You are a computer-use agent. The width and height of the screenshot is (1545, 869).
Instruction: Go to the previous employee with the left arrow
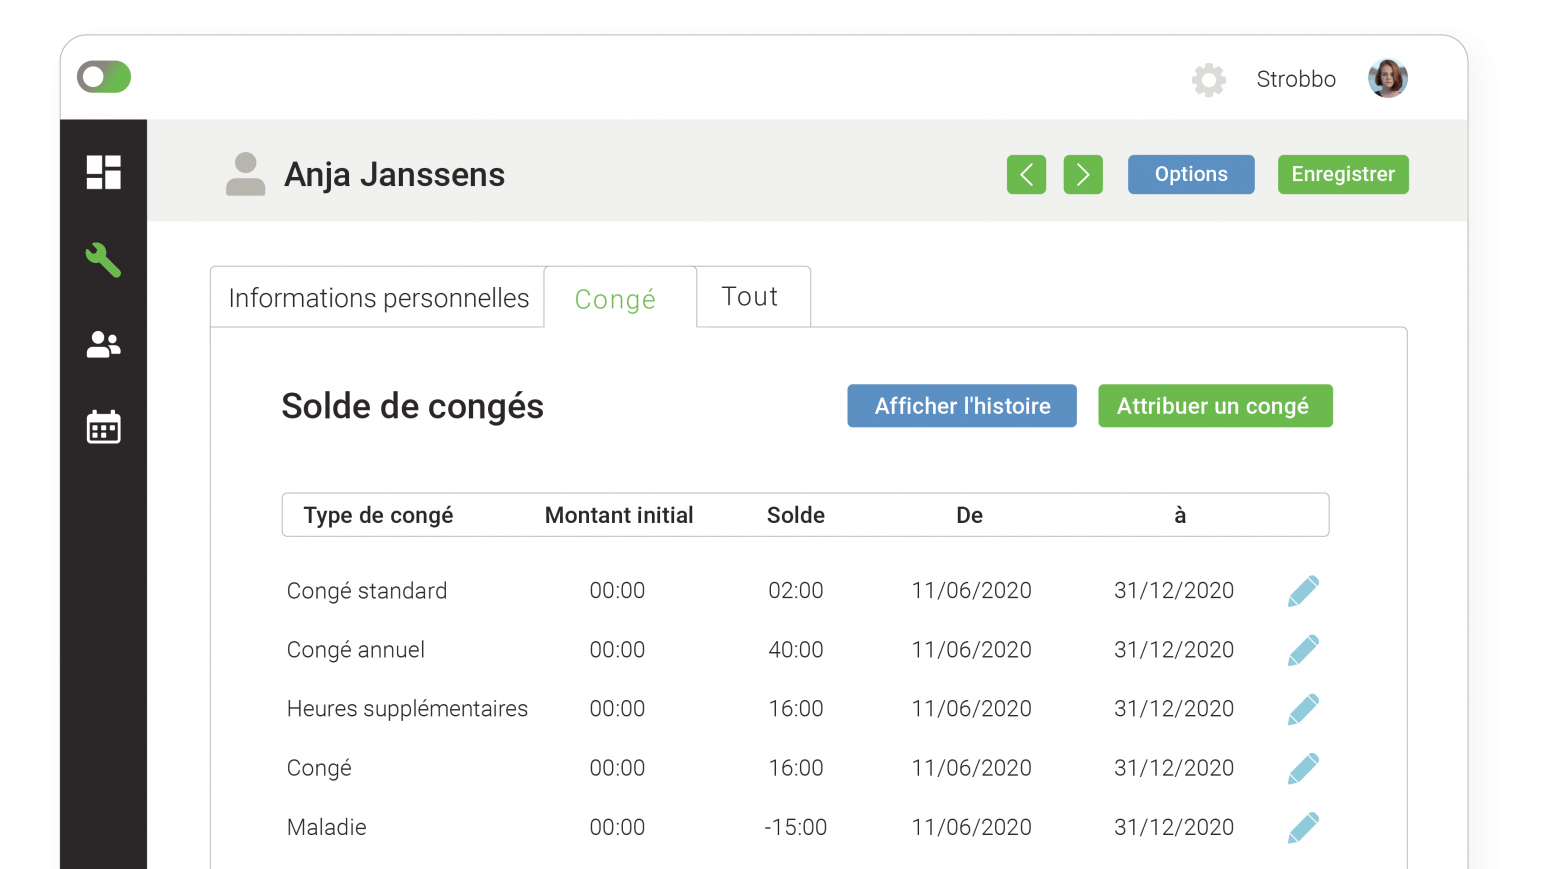[1026, 174]
